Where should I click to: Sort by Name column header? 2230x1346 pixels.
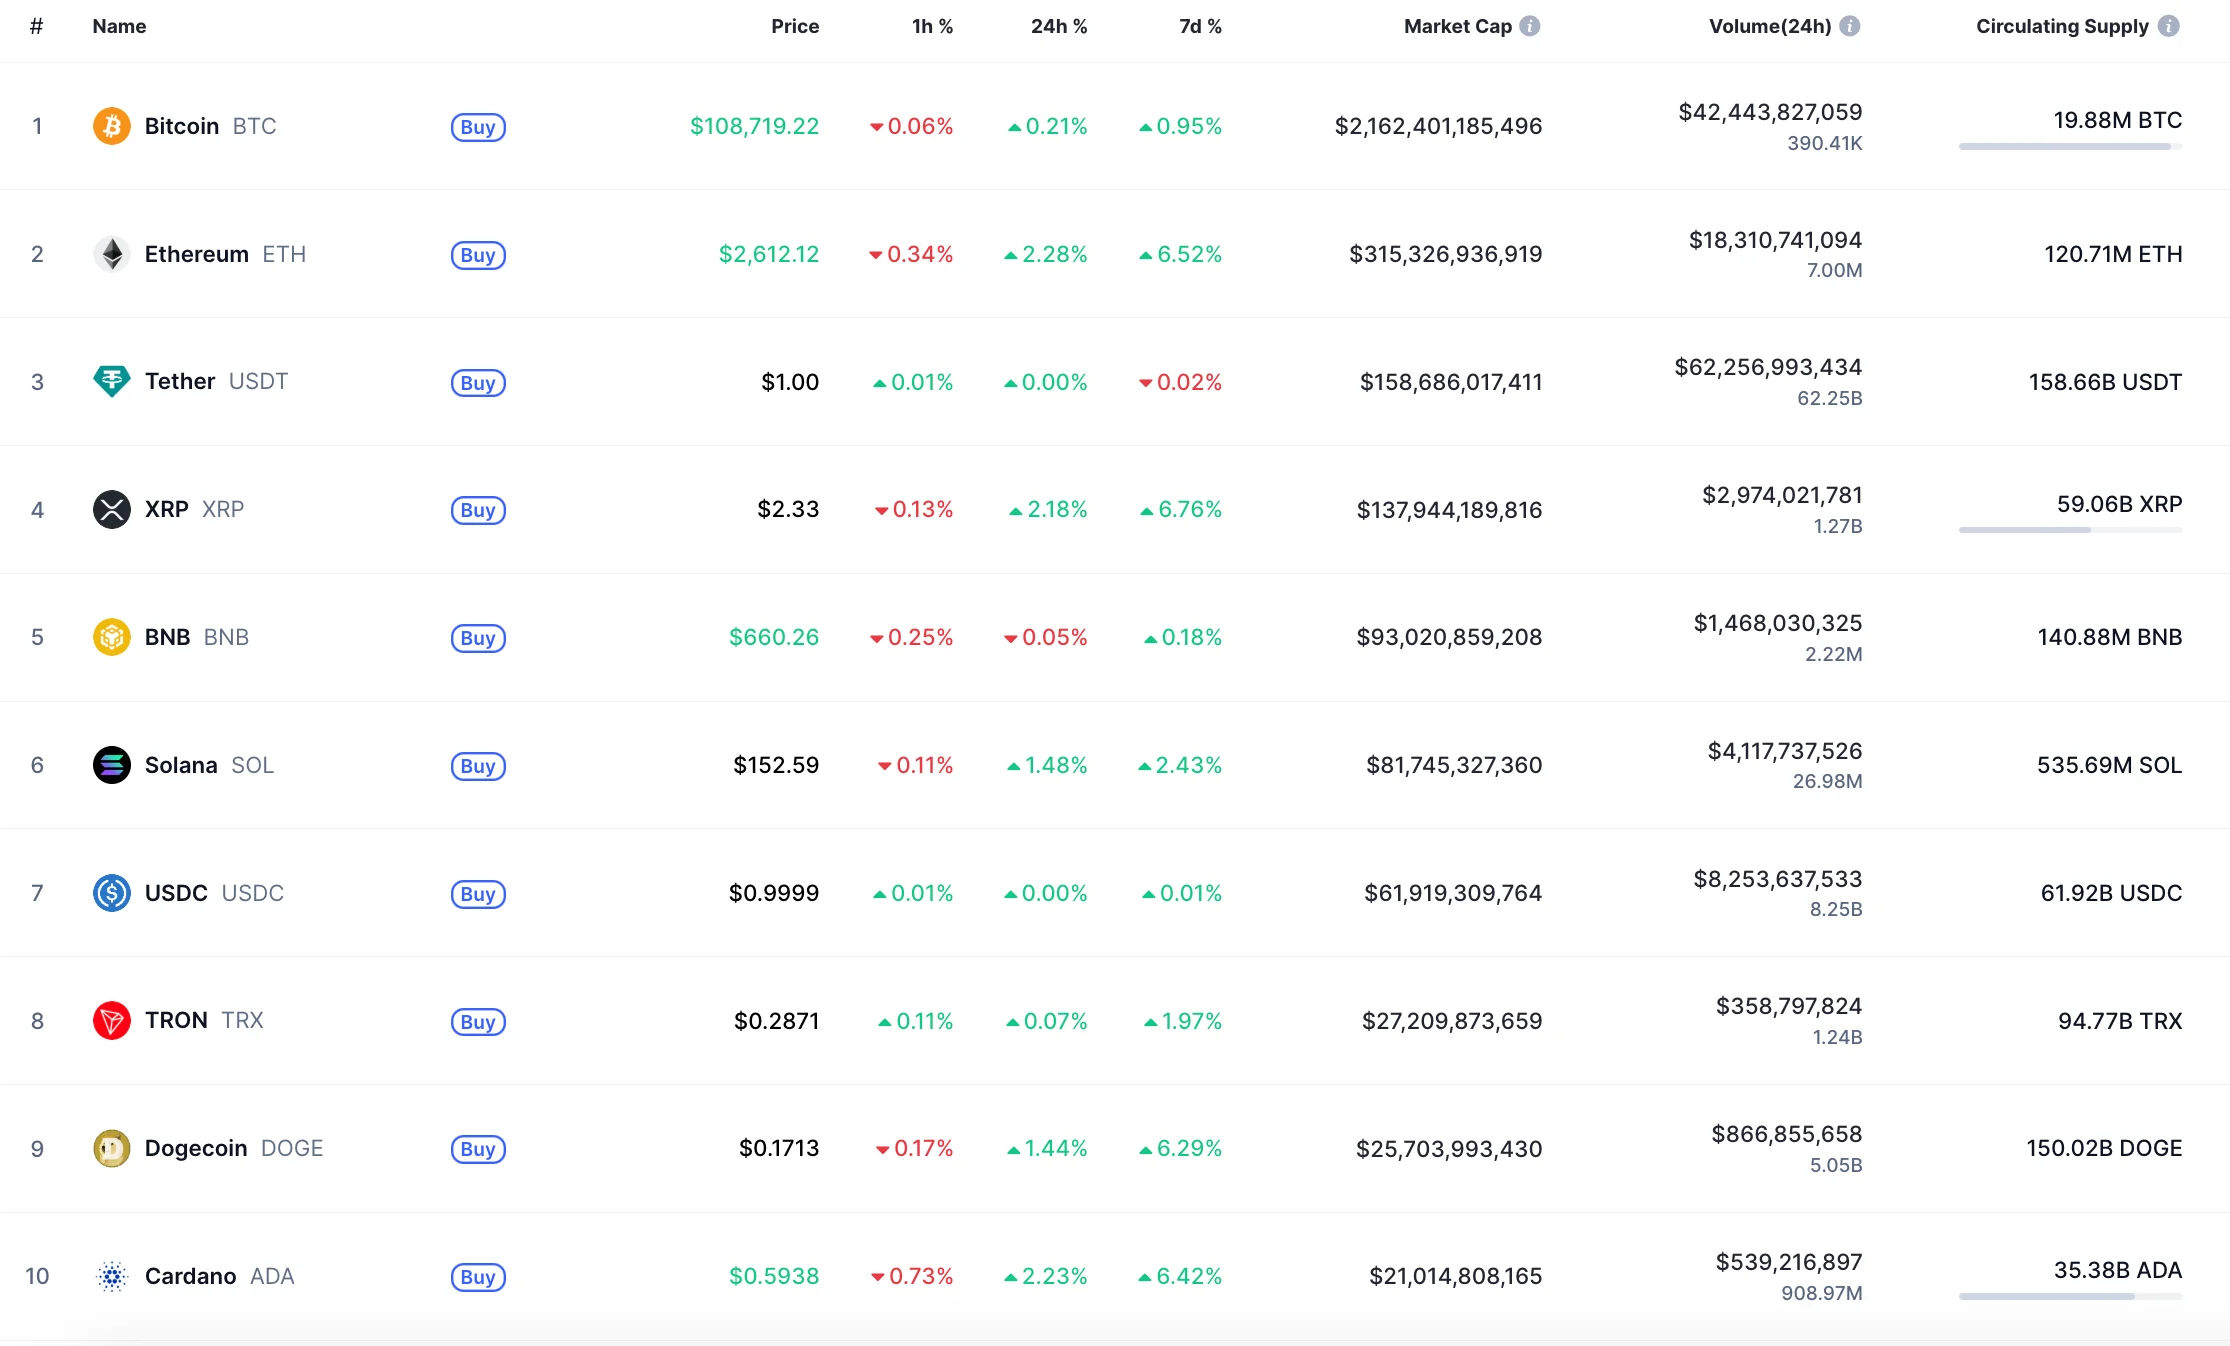119,26
